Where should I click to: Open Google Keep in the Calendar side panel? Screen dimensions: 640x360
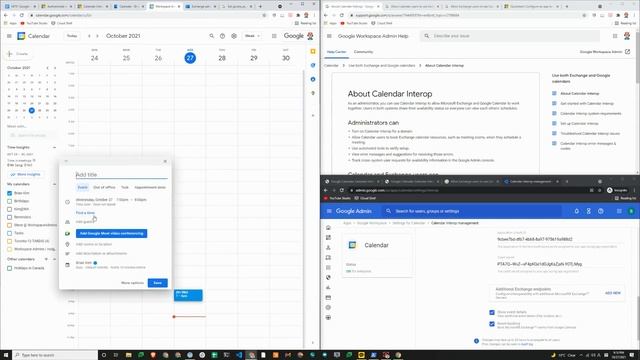click(313, 51)
